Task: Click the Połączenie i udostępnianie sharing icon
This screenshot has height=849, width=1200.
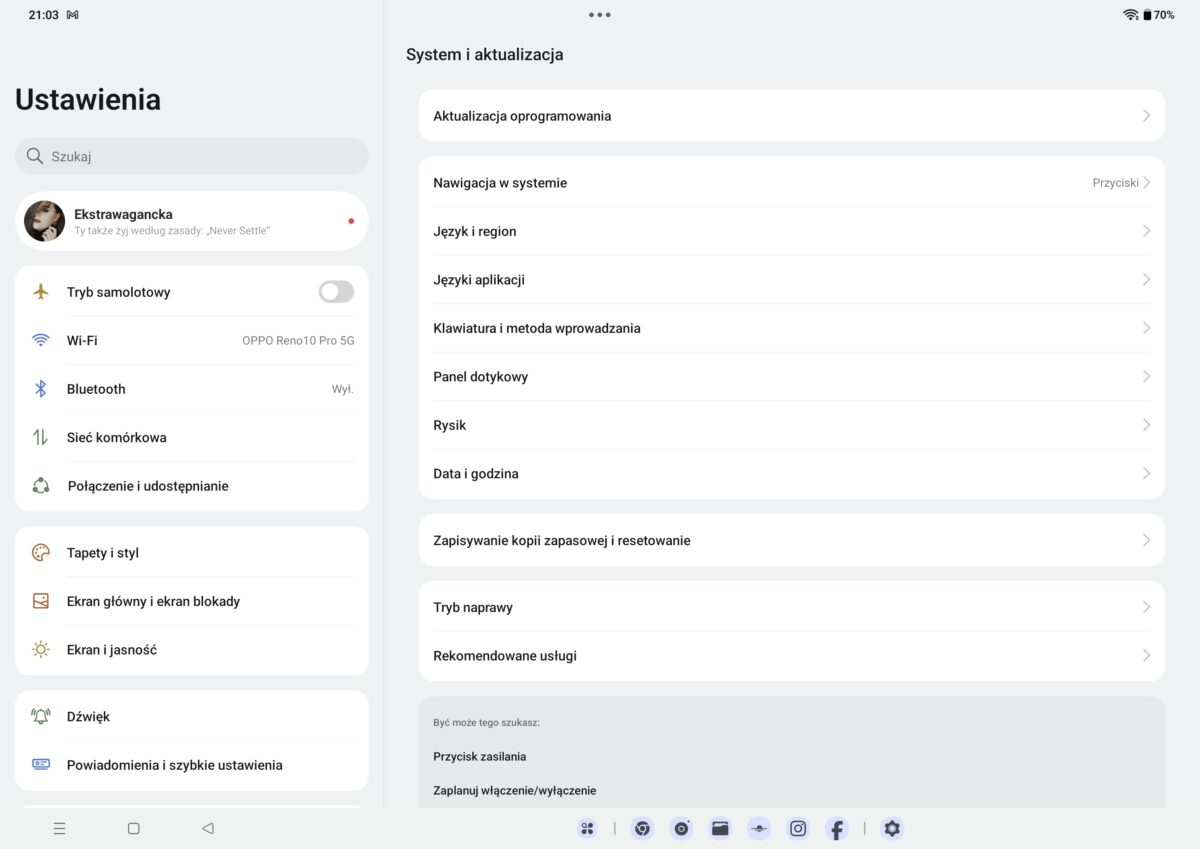Action: pos(40,485)
